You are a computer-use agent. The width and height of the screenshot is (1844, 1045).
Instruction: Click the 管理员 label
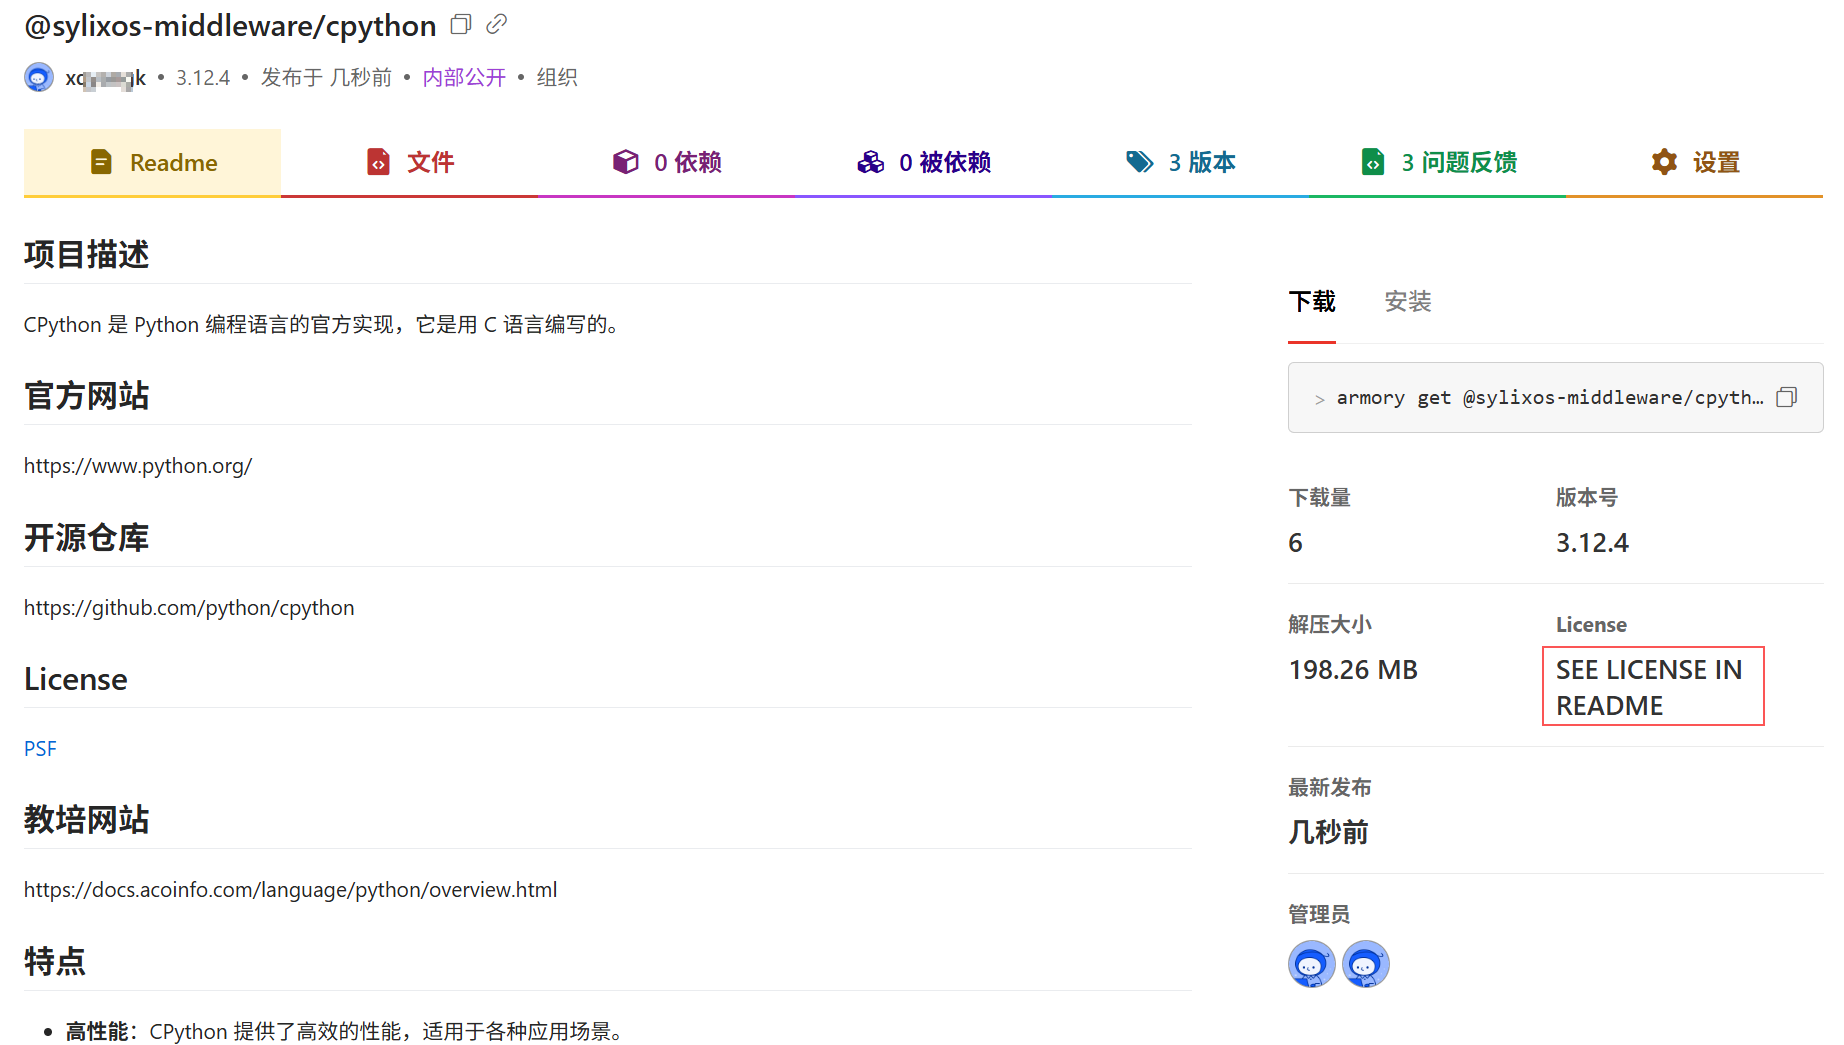click(1319, 914)
